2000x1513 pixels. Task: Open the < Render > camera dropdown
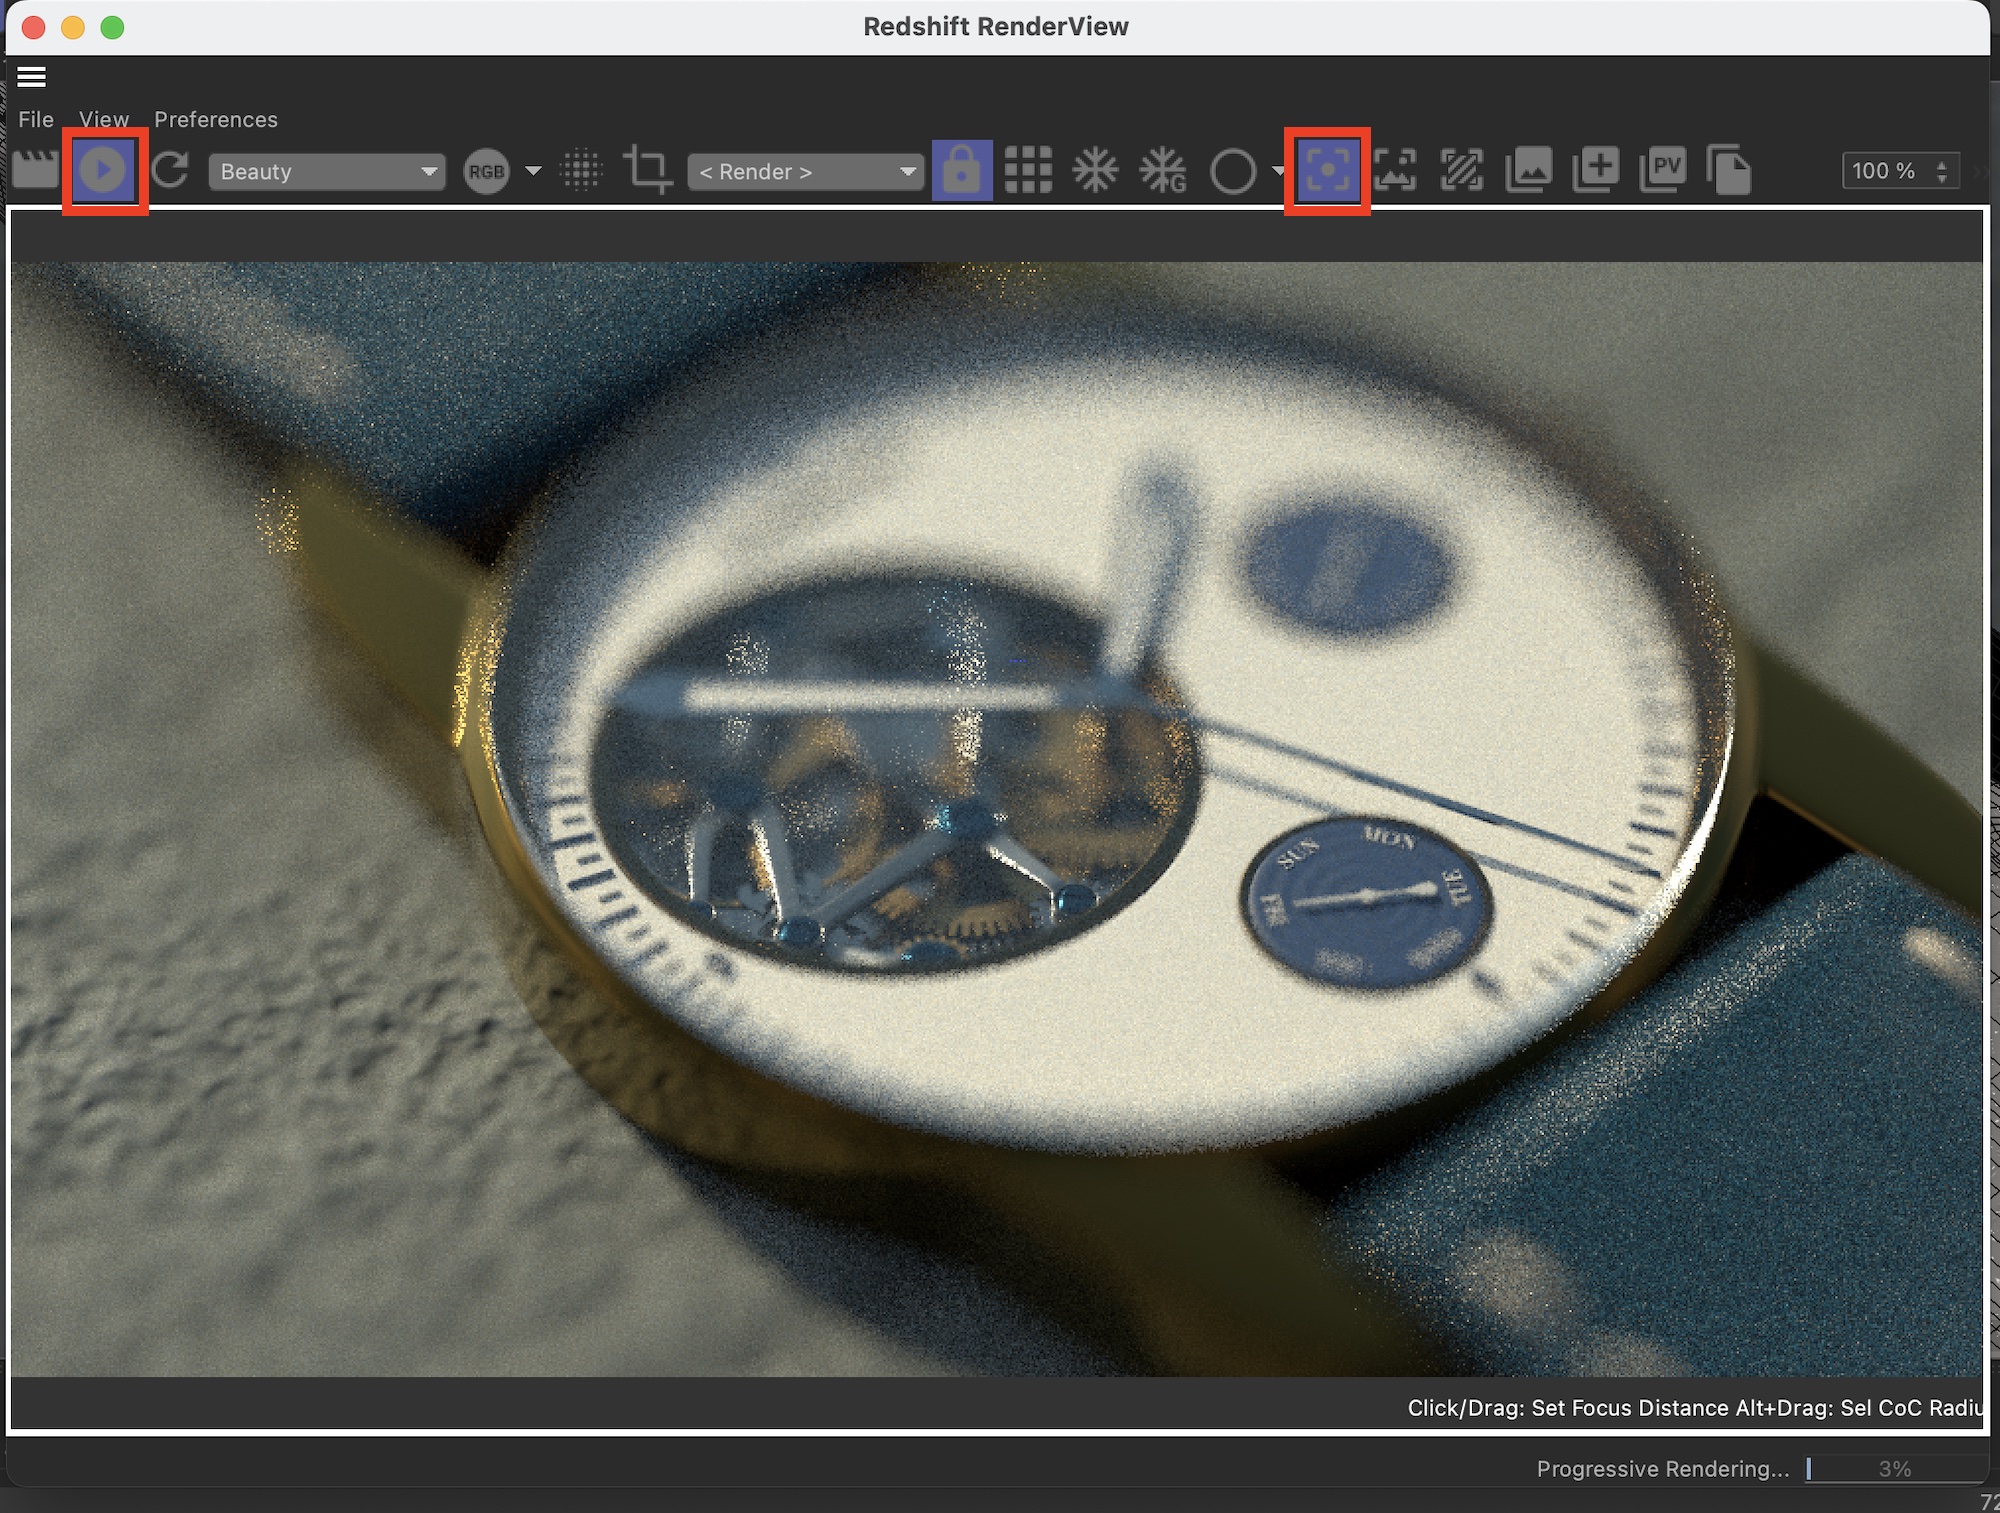point(805,171)
